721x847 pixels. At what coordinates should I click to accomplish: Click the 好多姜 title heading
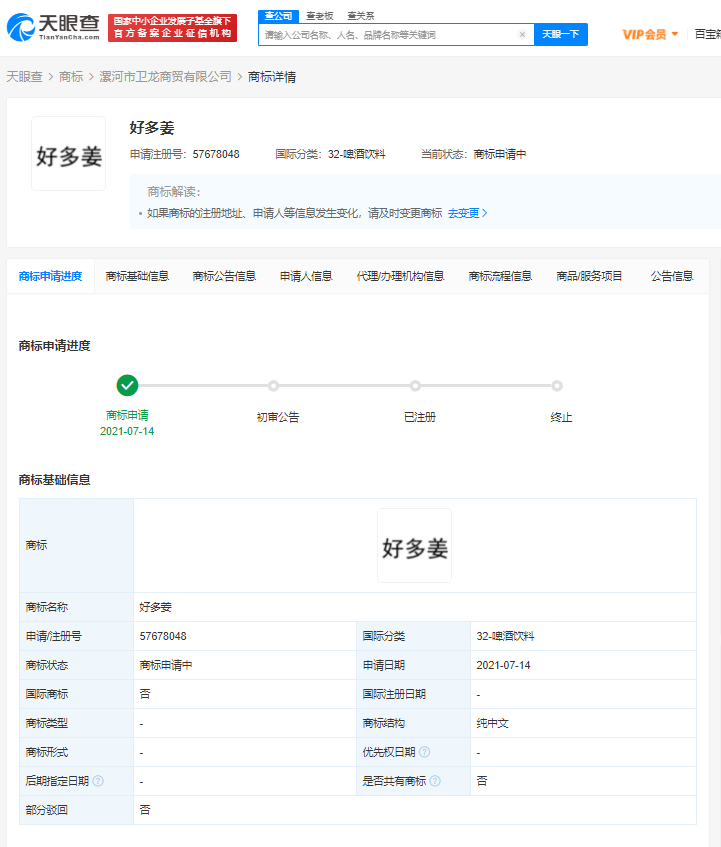[x=152, y=128]
